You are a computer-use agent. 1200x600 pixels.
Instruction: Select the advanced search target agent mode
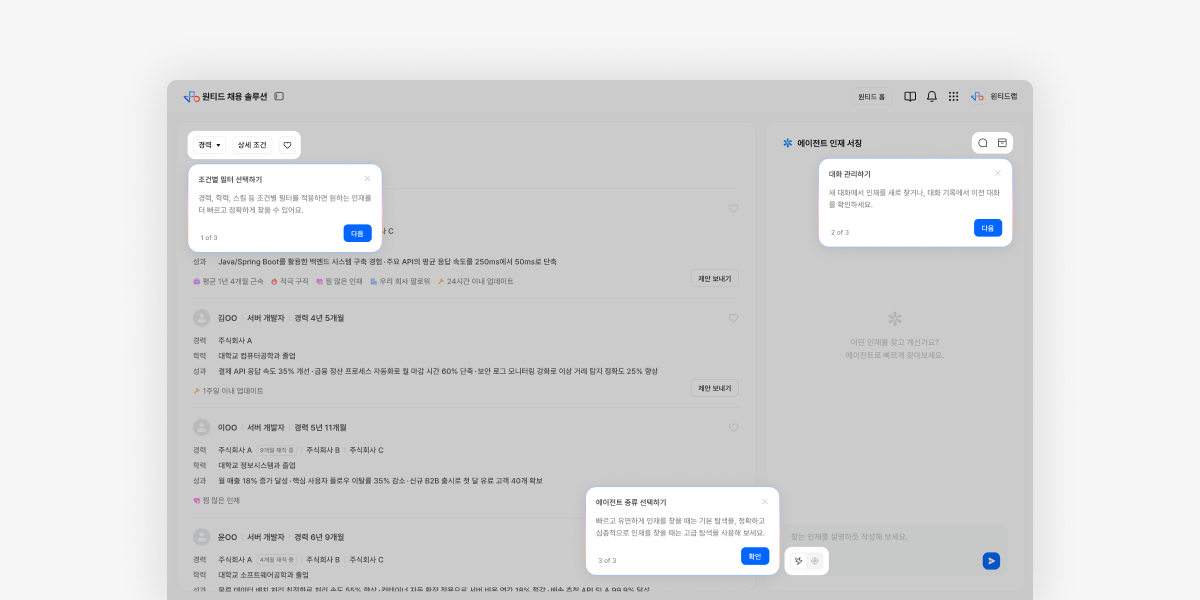click(815, 561)
